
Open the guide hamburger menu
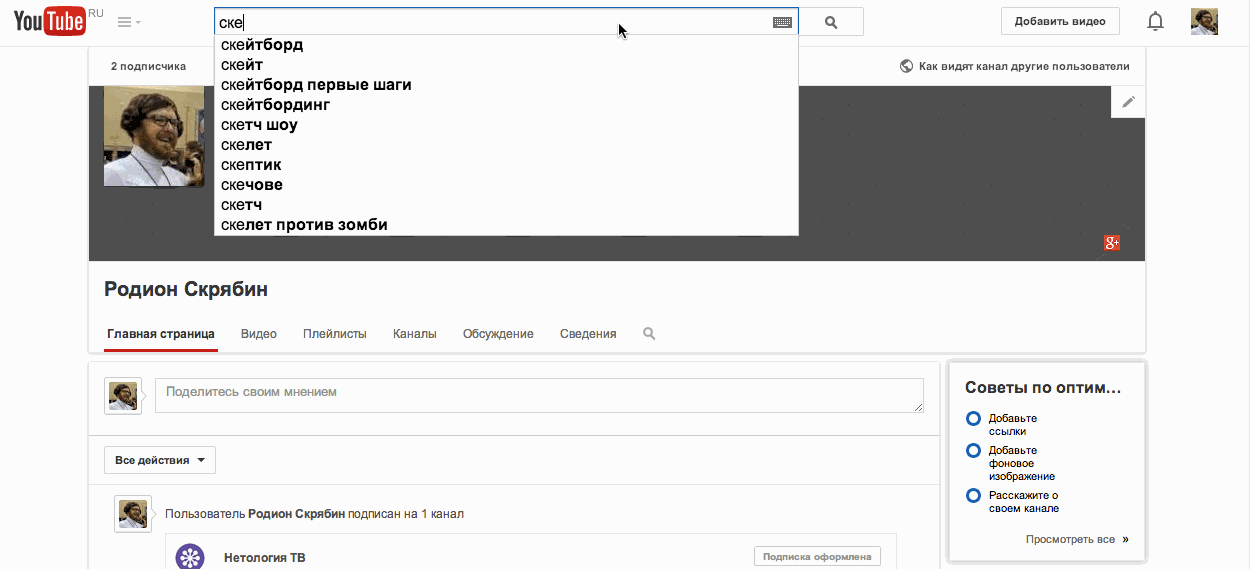tap(129, 22)
